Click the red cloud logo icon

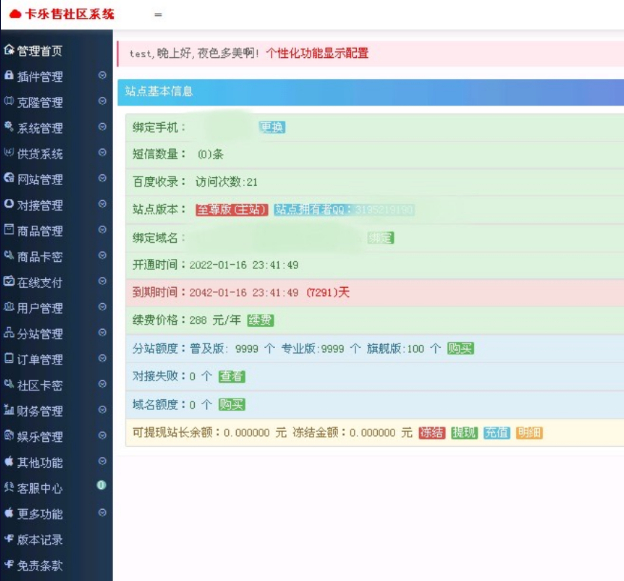pyautogui.click(x=15, y=14)
